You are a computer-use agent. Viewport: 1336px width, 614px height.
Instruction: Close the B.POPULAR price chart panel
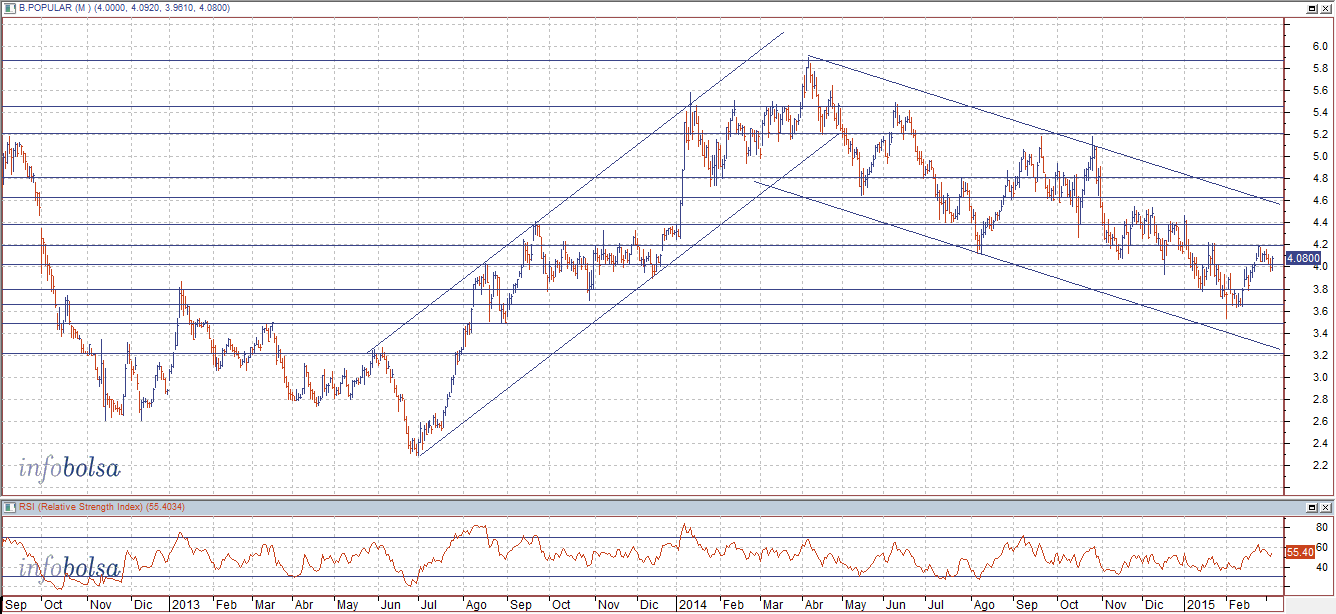click(1325, 7)
